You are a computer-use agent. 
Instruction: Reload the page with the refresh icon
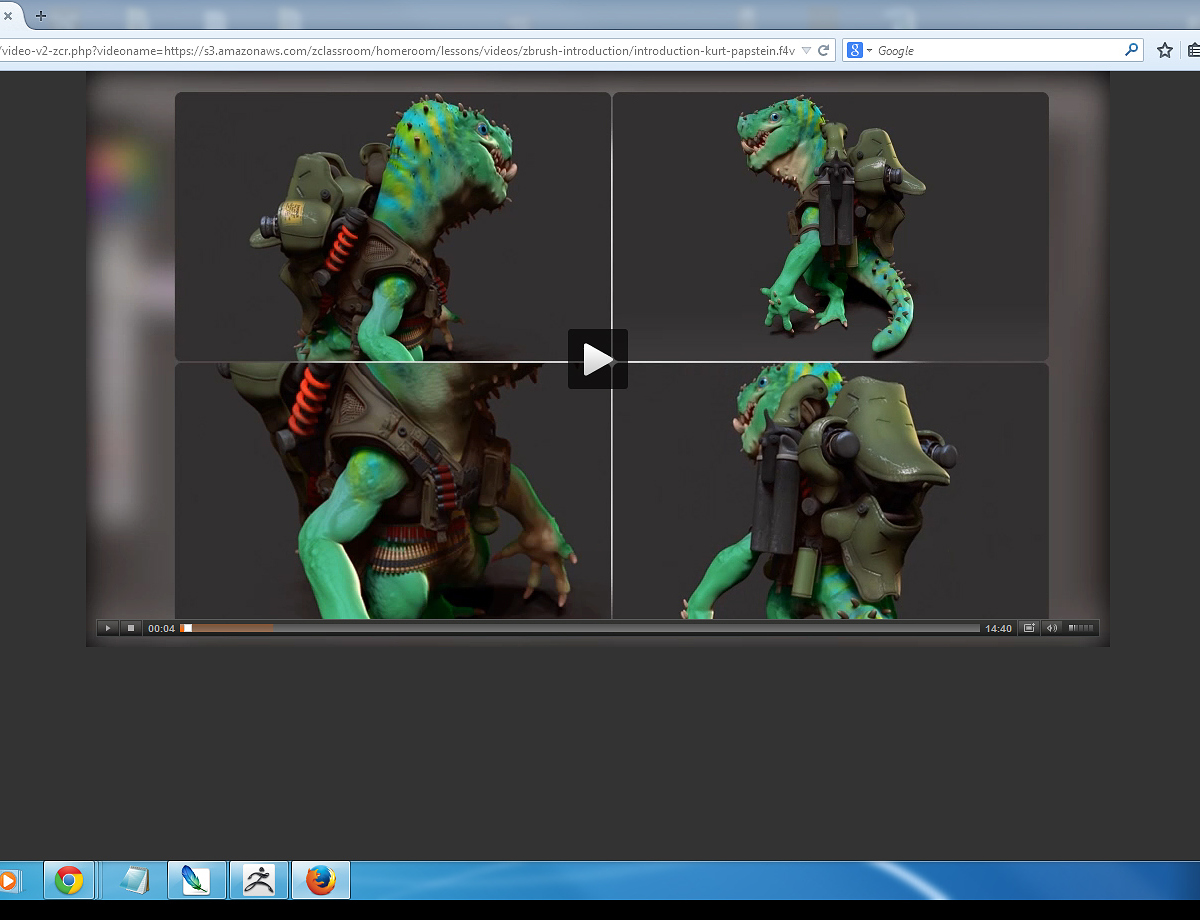click(824, 50)
